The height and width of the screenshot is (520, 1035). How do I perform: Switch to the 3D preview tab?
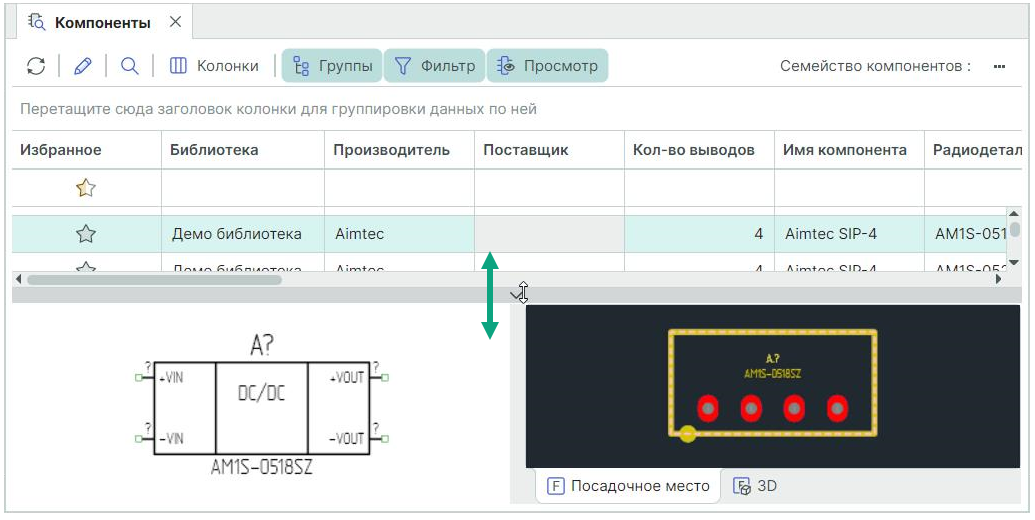point(756,486)
